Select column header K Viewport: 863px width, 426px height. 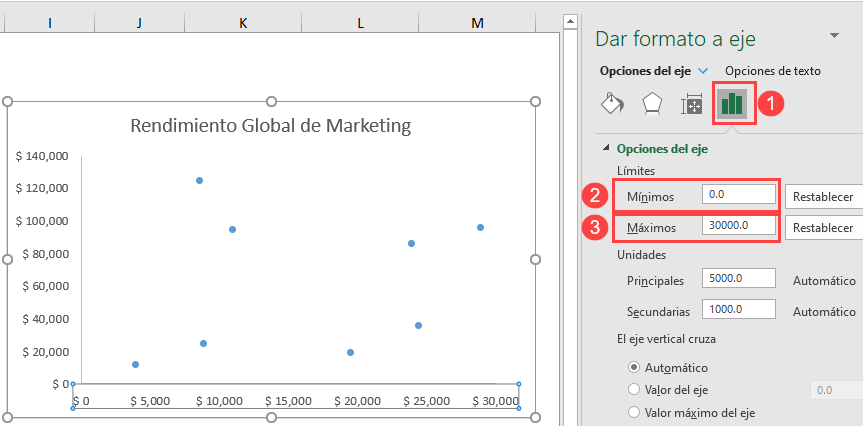(243, 23)
